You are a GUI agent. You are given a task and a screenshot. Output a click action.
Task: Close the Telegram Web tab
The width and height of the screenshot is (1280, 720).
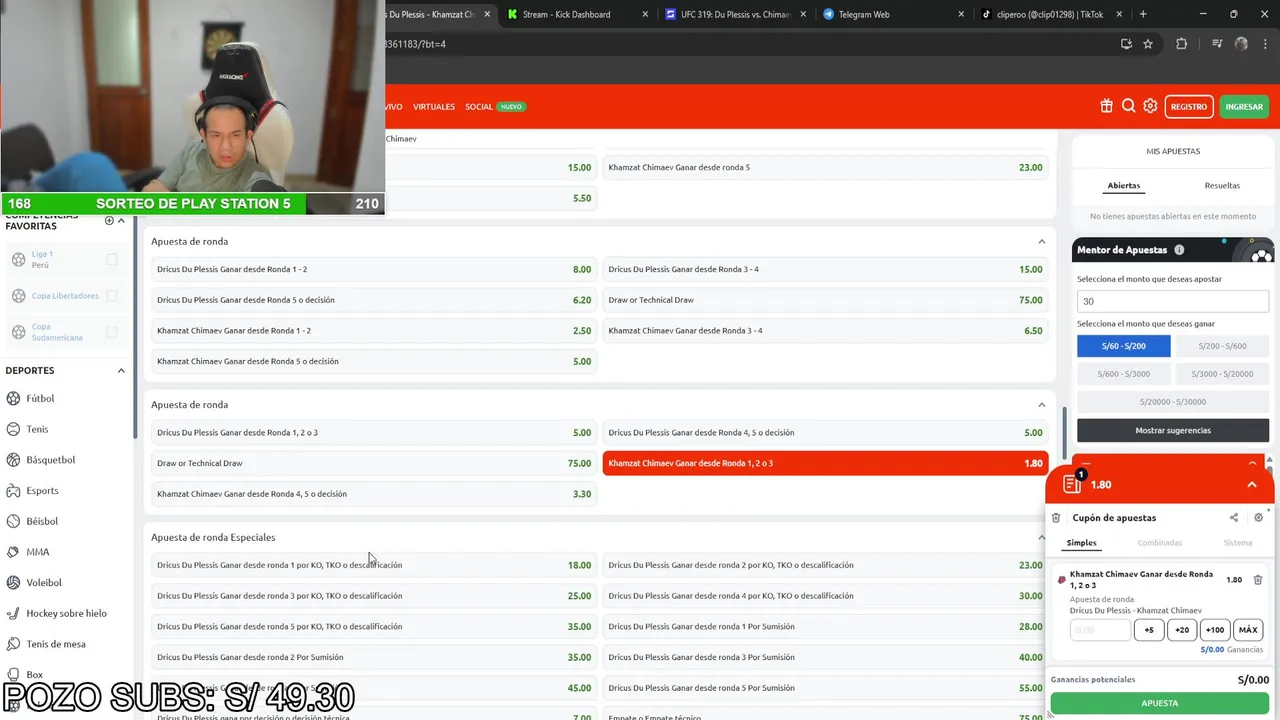click(961, 14)
